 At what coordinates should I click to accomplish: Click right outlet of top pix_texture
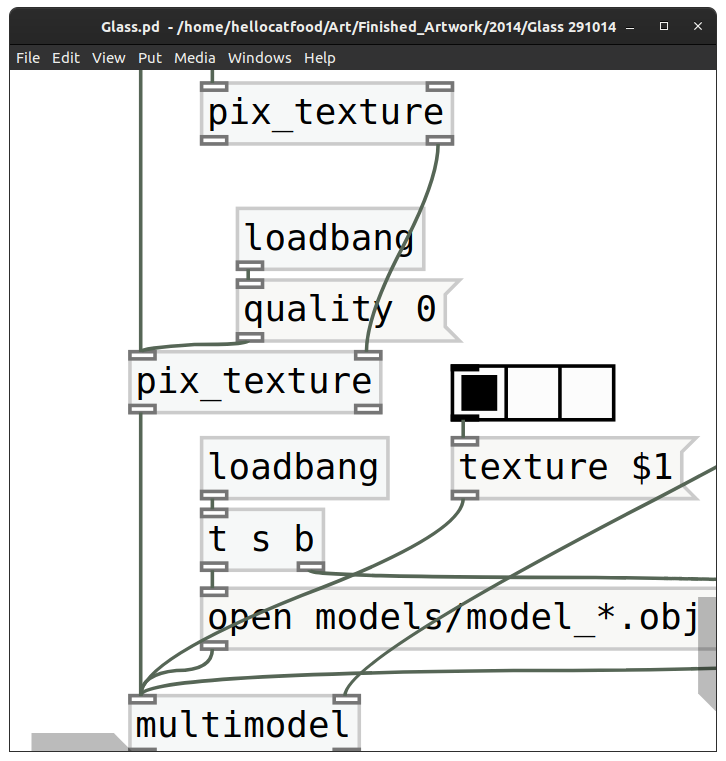click(x=440, y=141)
